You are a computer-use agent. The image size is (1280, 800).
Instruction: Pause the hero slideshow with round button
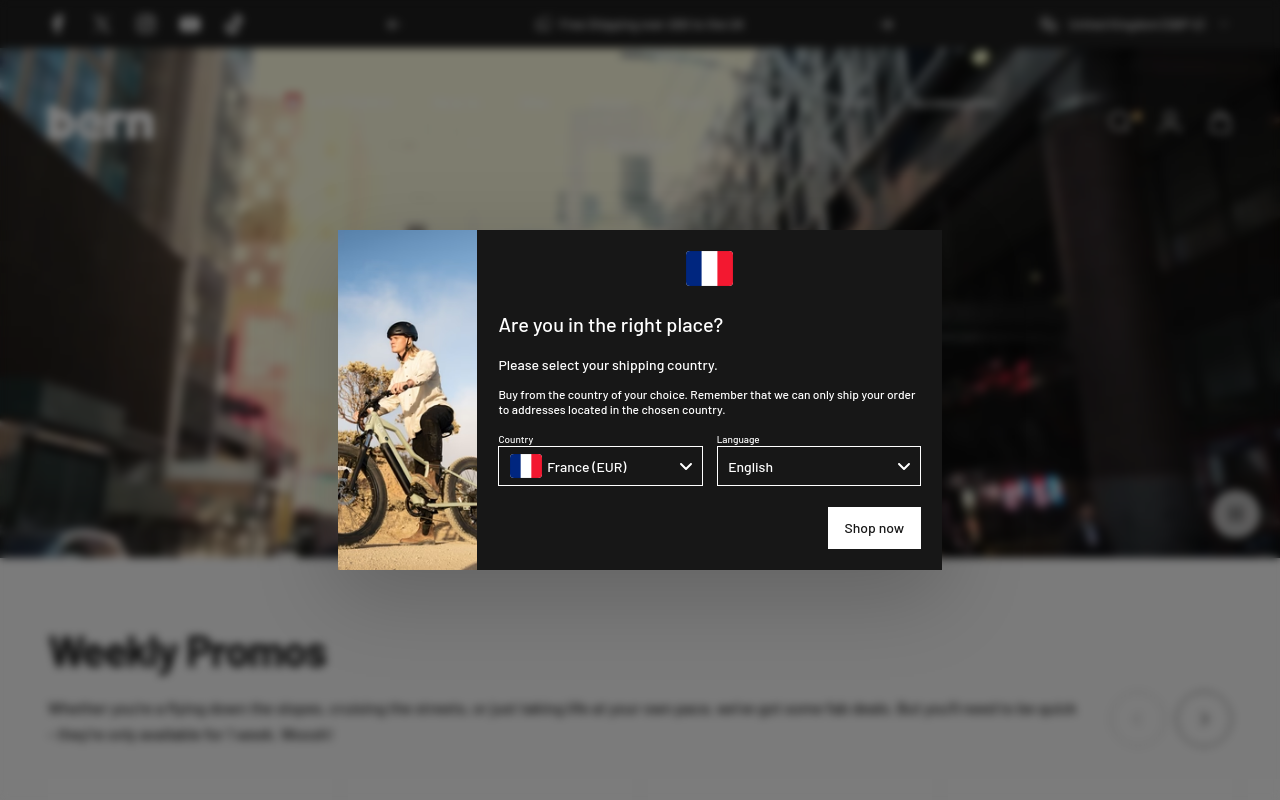click(x=1236, y=514)
